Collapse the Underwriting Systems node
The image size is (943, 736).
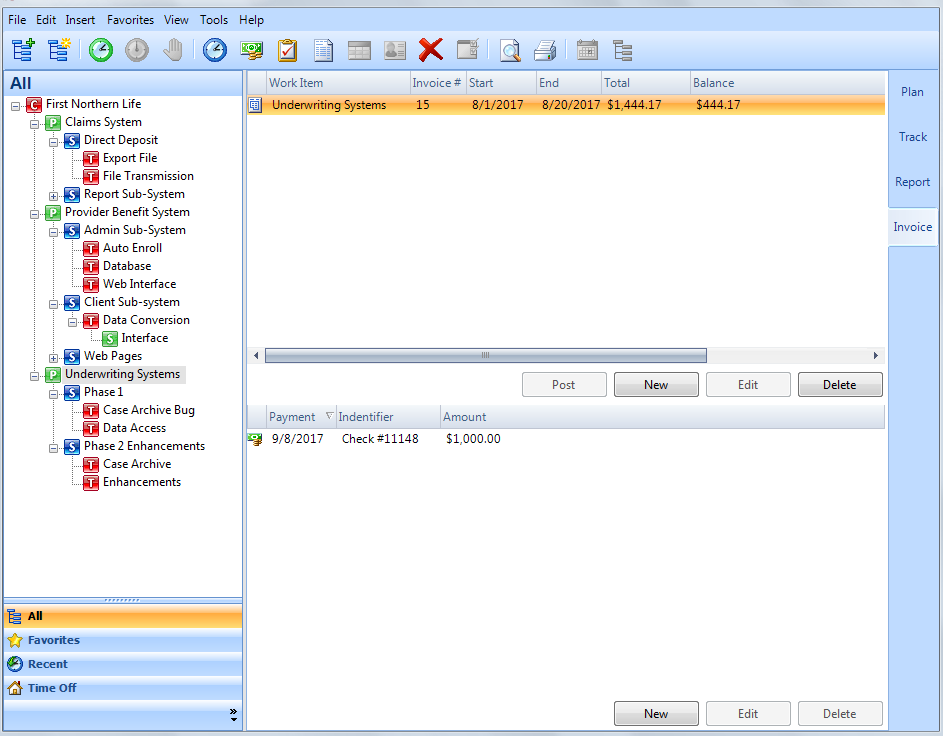[35, 376]
